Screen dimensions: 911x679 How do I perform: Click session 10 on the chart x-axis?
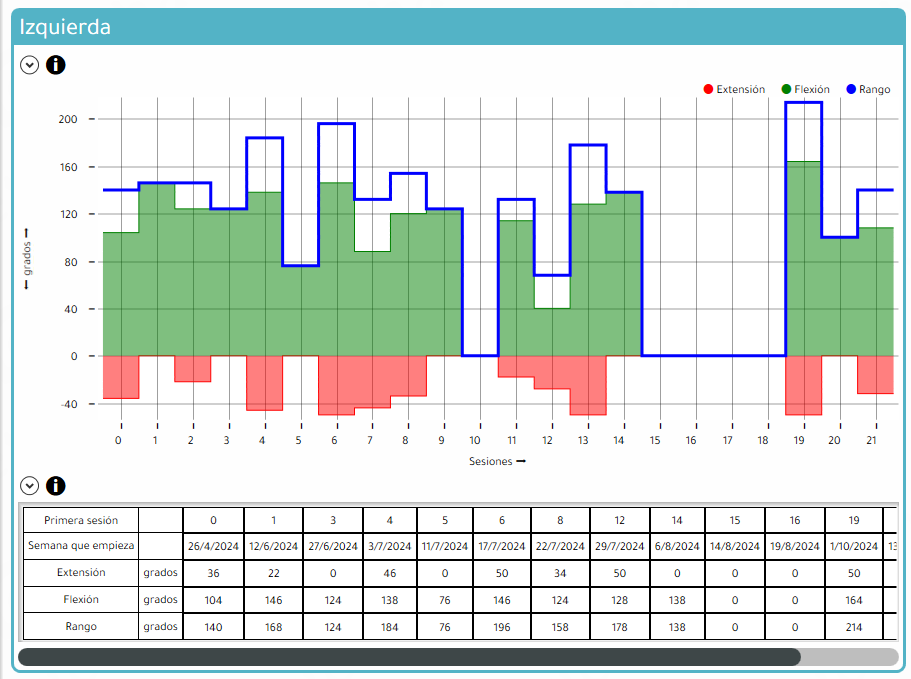pos(475,440)
